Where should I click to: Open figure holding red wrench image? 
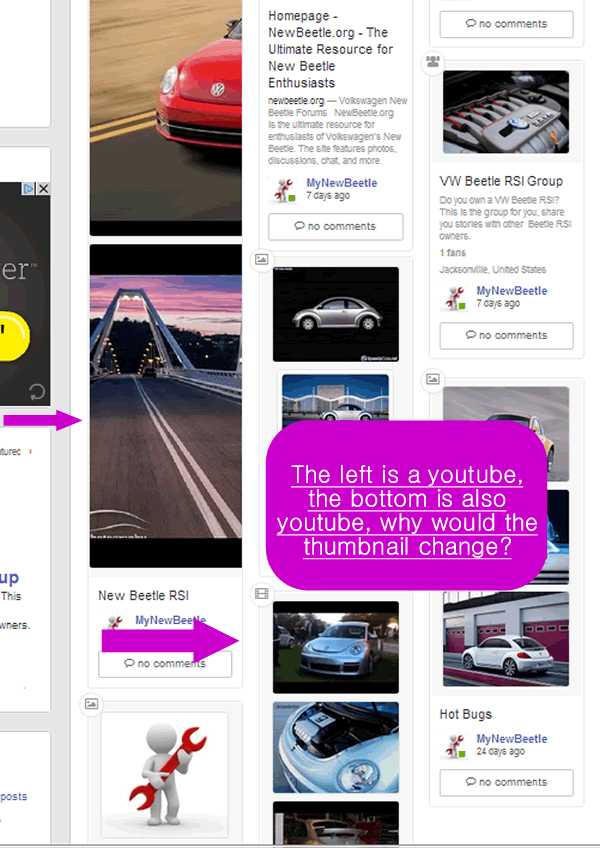[165, 774]
